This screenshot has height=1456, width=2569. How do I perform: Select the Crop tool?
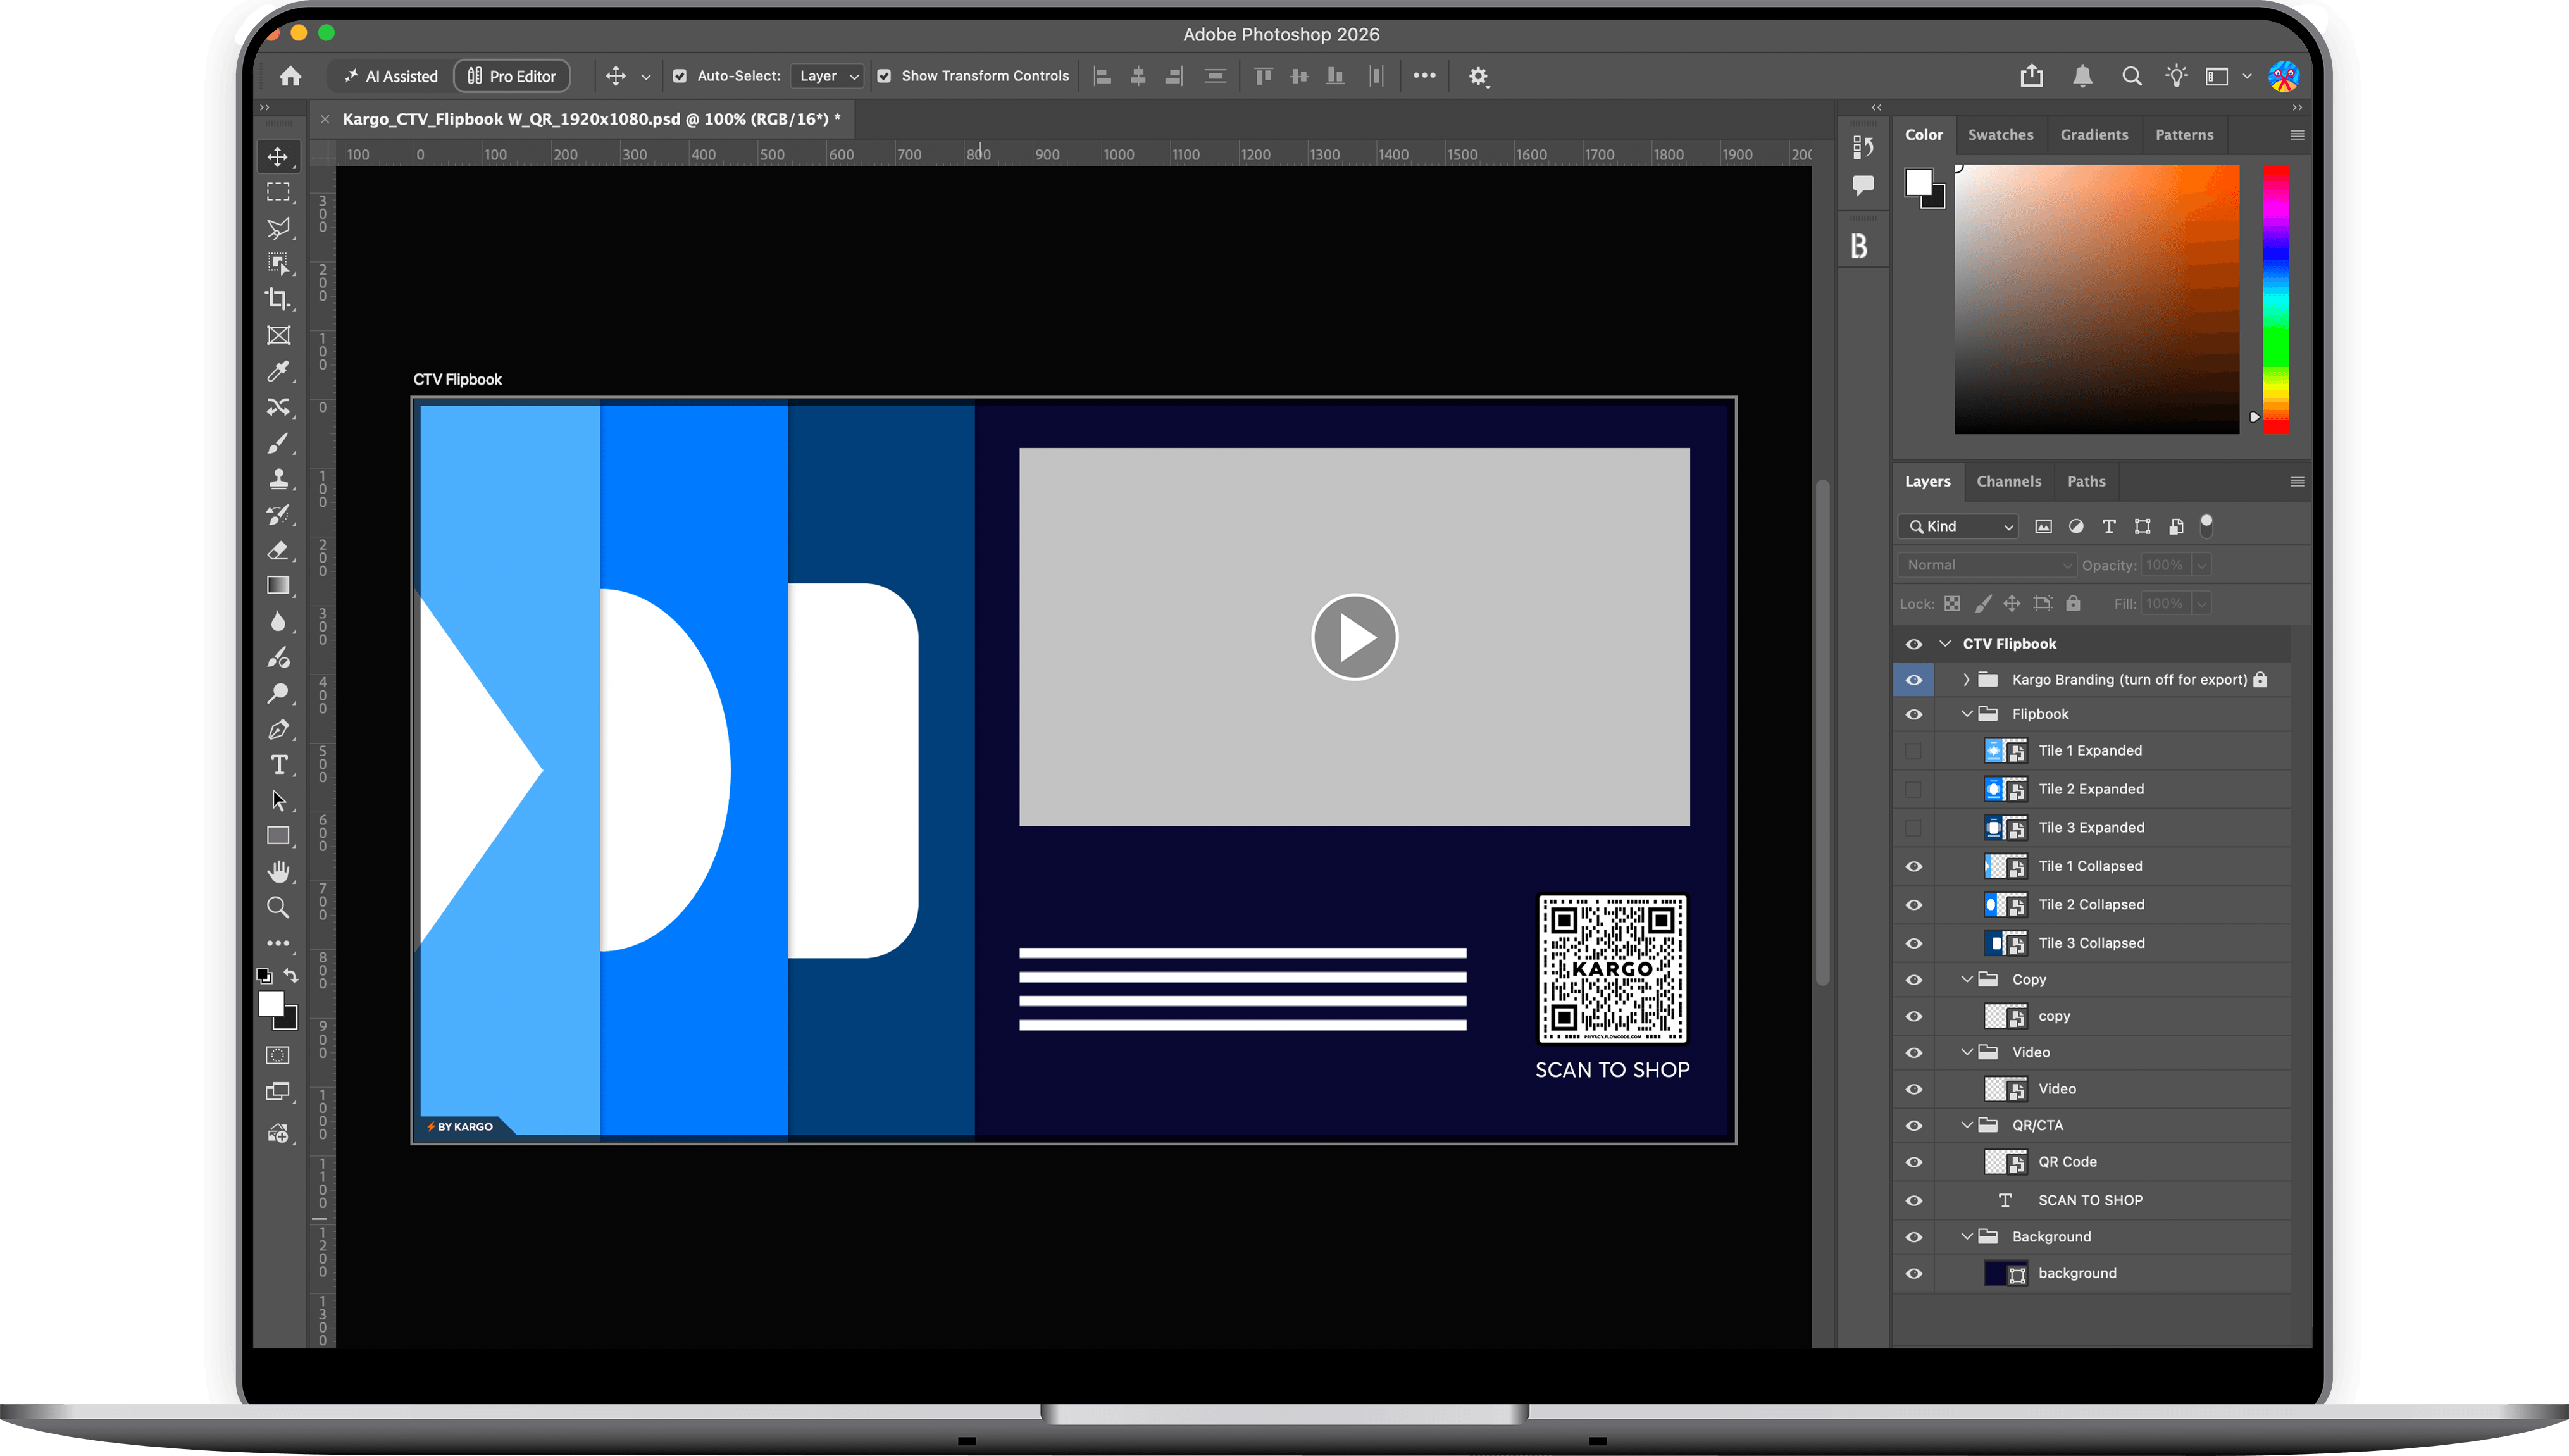point(278,299)
